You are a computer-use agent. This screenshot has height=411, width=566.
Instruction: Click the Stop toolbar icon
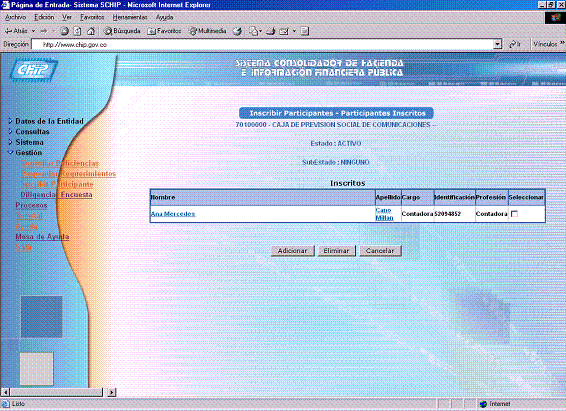[65, 31]
